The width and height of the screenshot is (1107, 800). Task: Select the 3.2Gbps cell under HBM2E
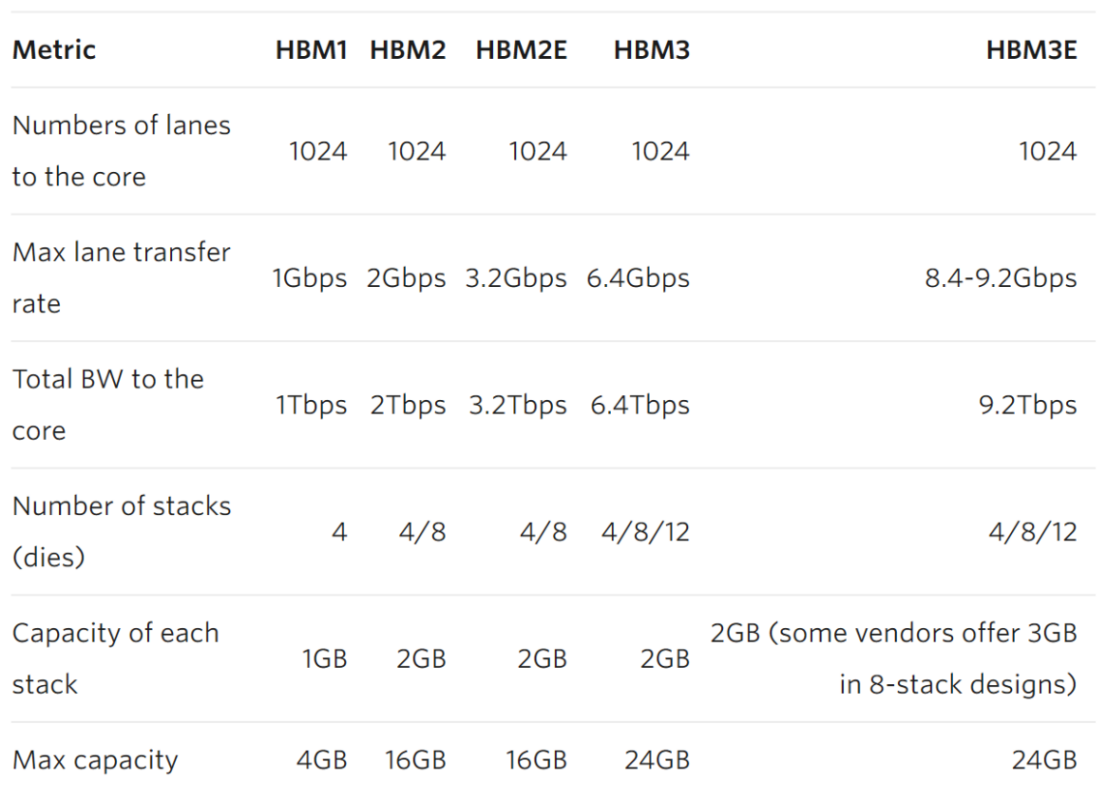pyautogui.click(x=515, y=278)
